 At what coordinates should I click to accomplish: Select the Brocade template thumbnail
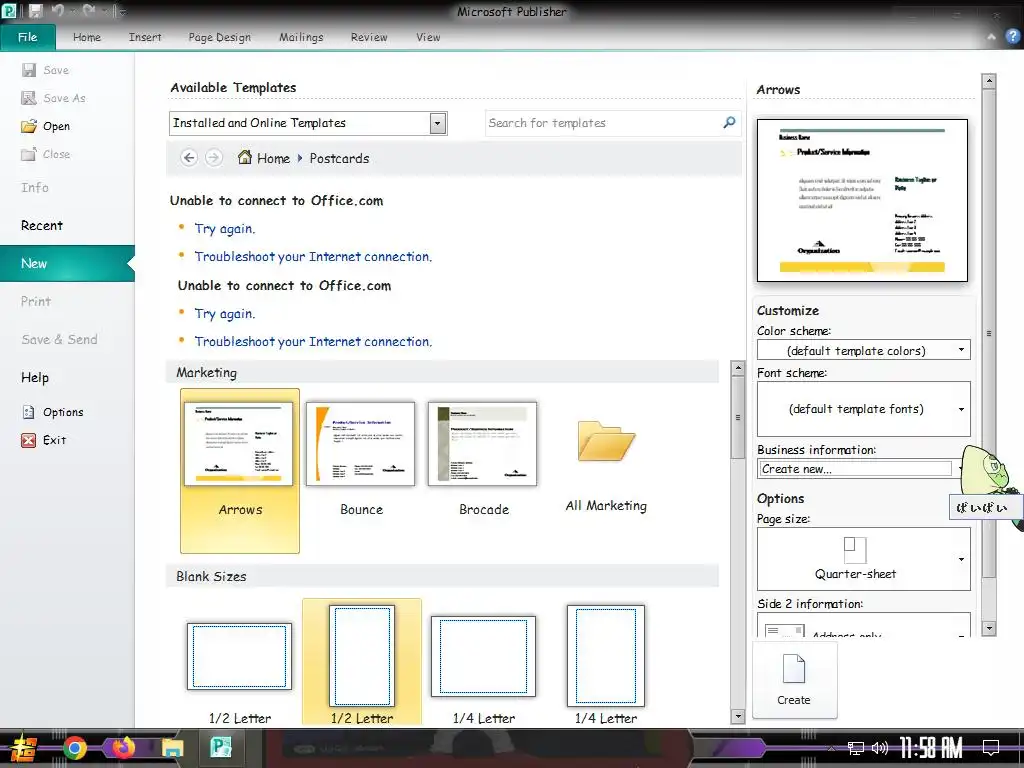point(483,443)
